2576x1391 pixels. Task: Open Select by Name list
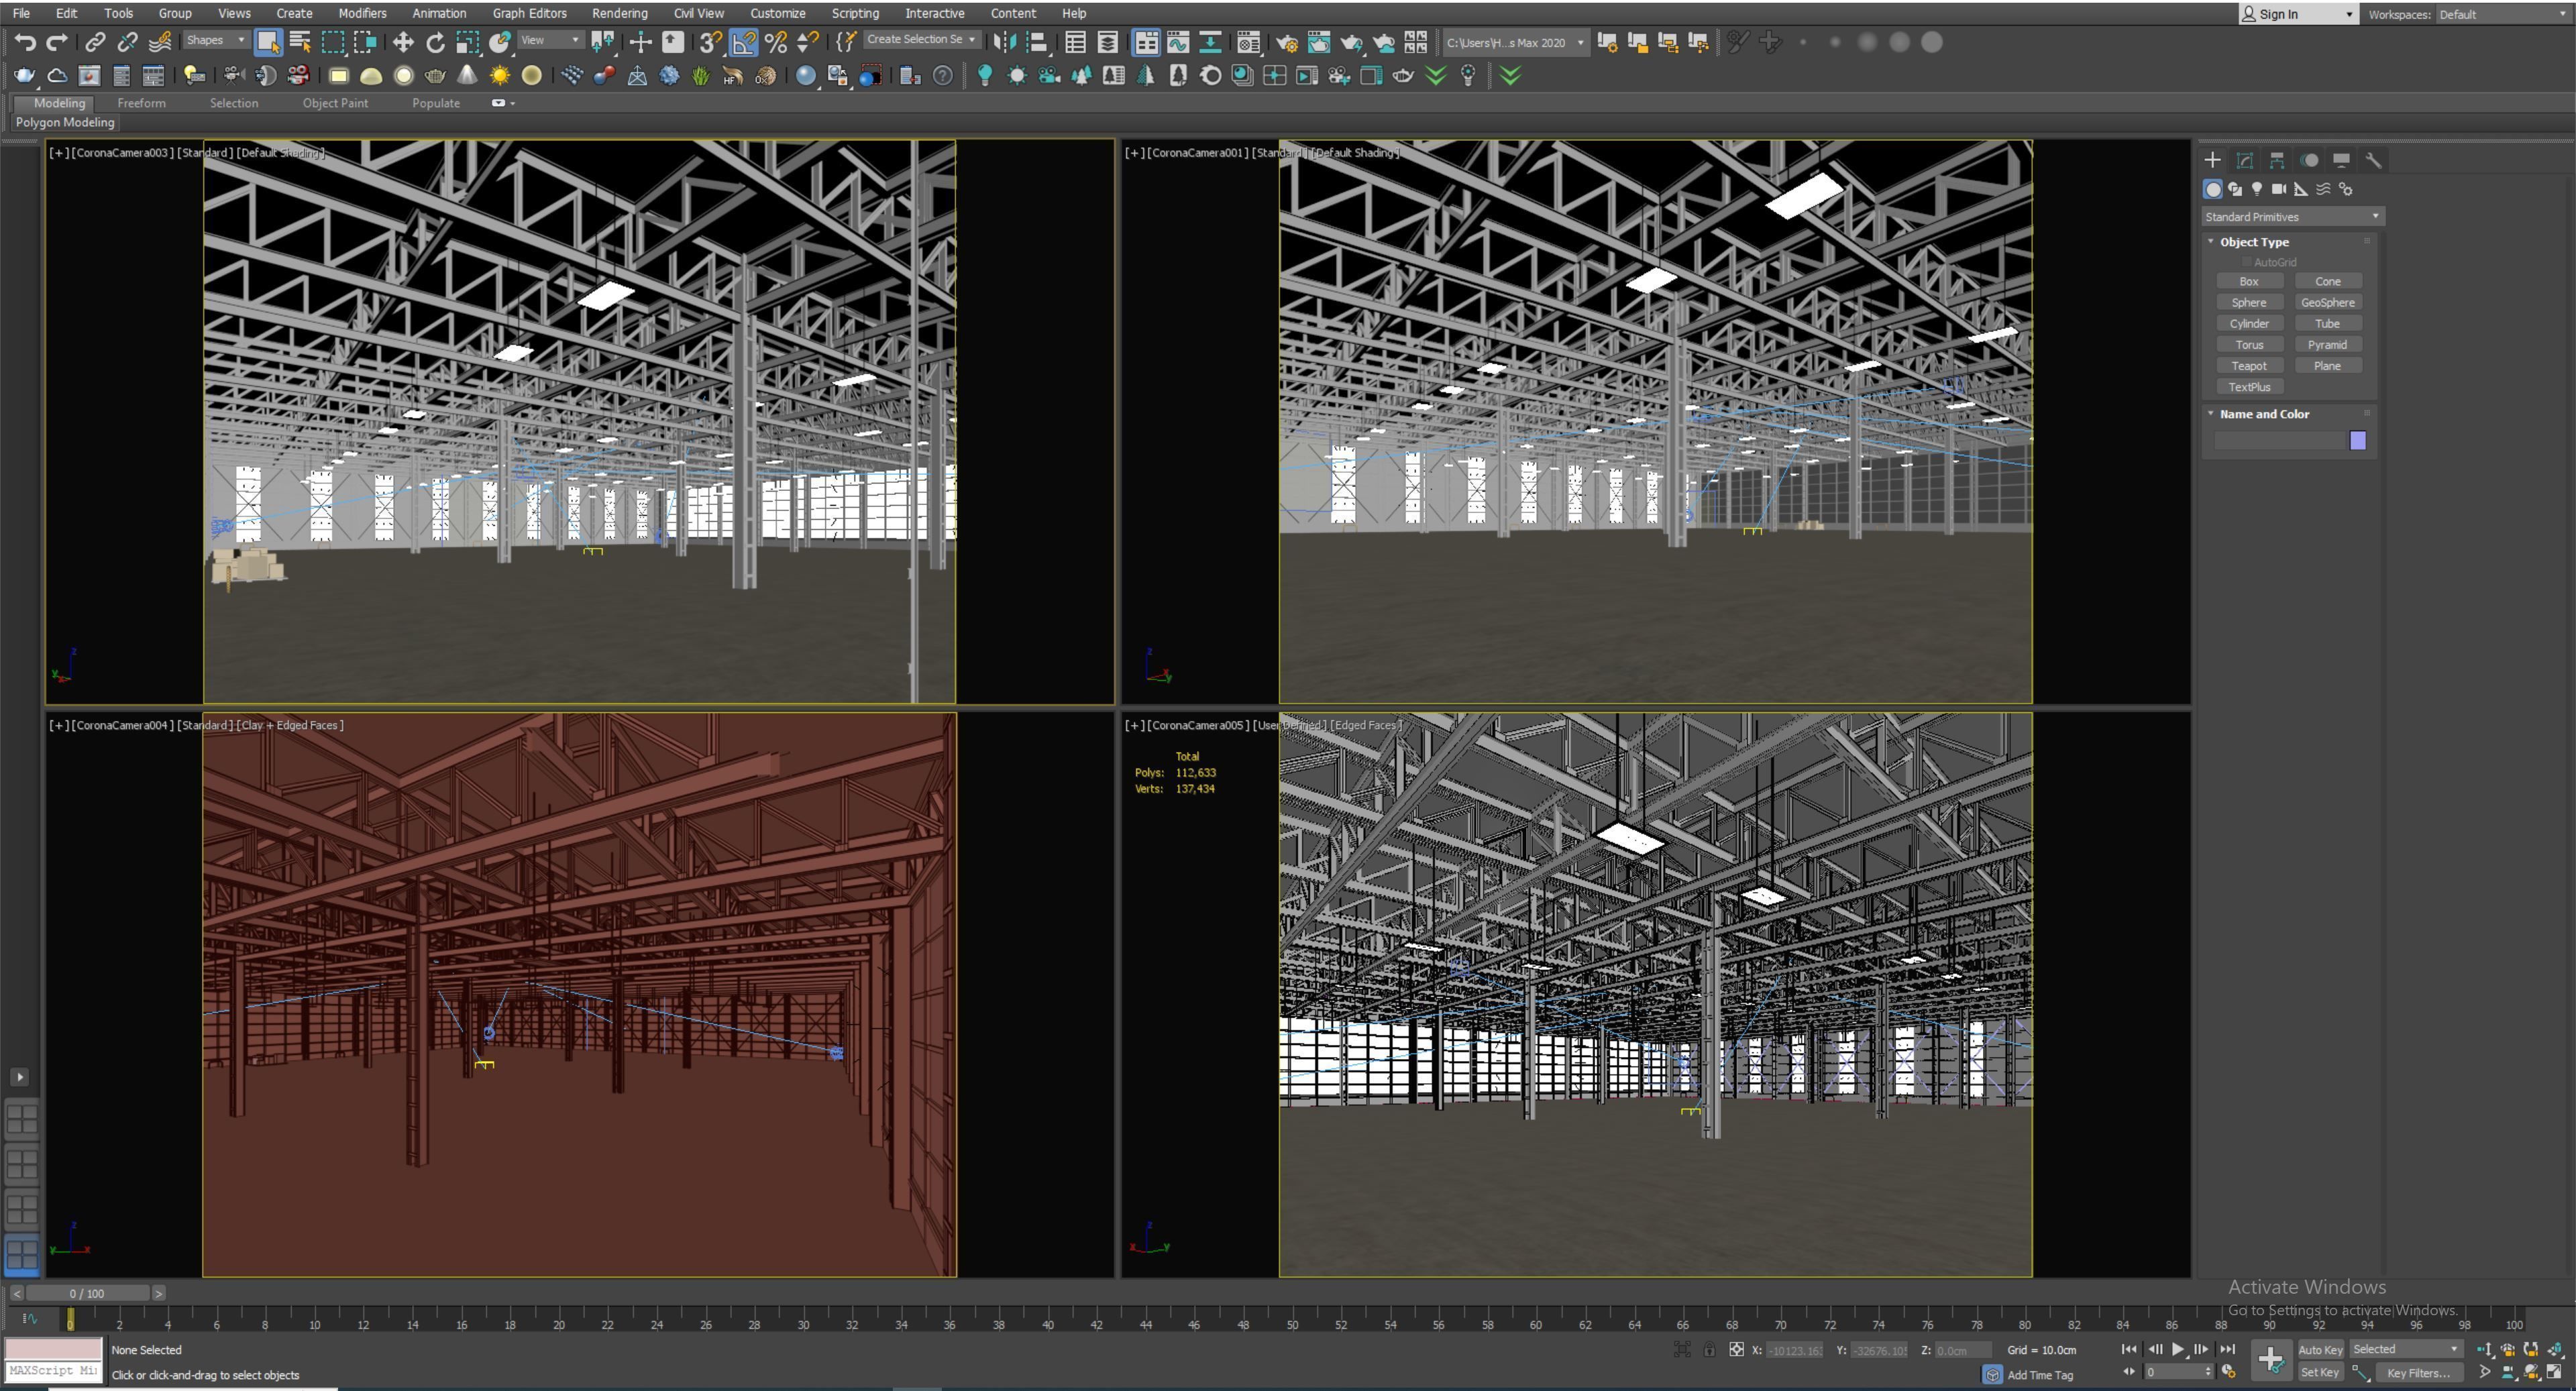[x=300, y=42]
